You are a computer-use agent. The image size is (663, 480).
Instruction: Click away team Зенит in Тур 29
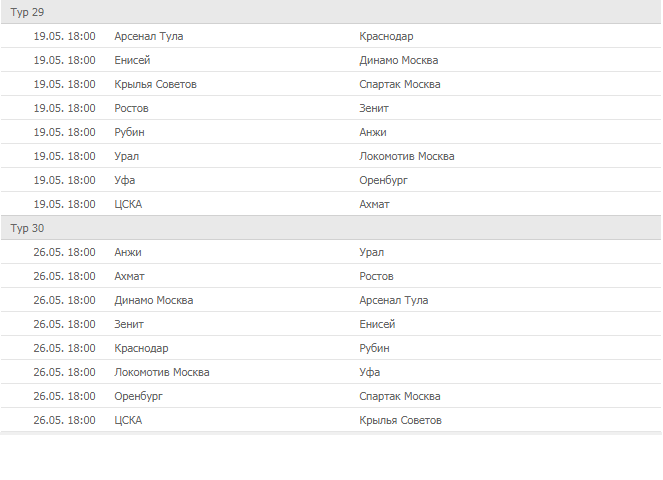coord(374,108)
